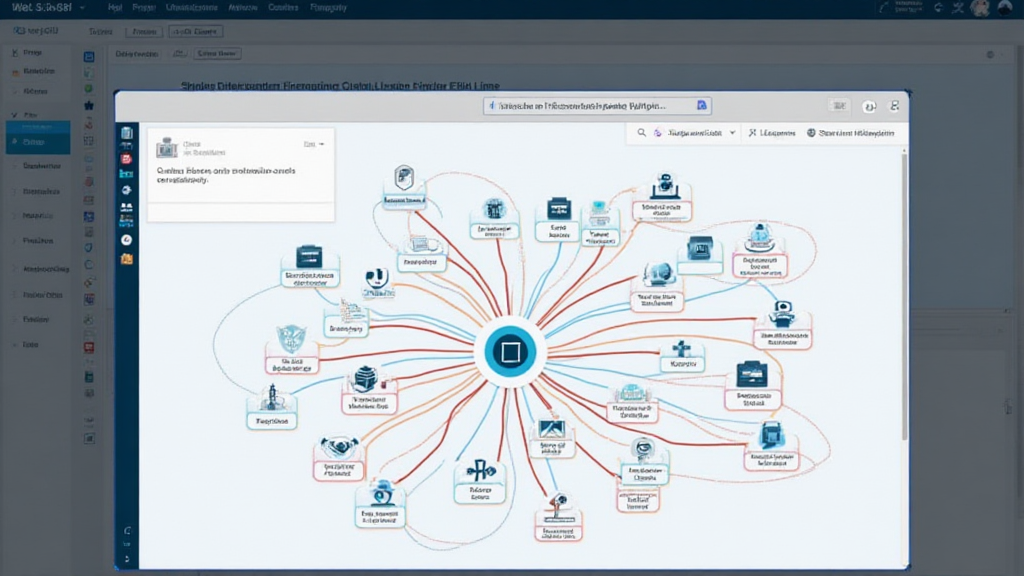Image resolution: width=1024 pixels, height=576 pixels.
Task: Open the app title dropdown in the top-left
Action: pos(81,8)
